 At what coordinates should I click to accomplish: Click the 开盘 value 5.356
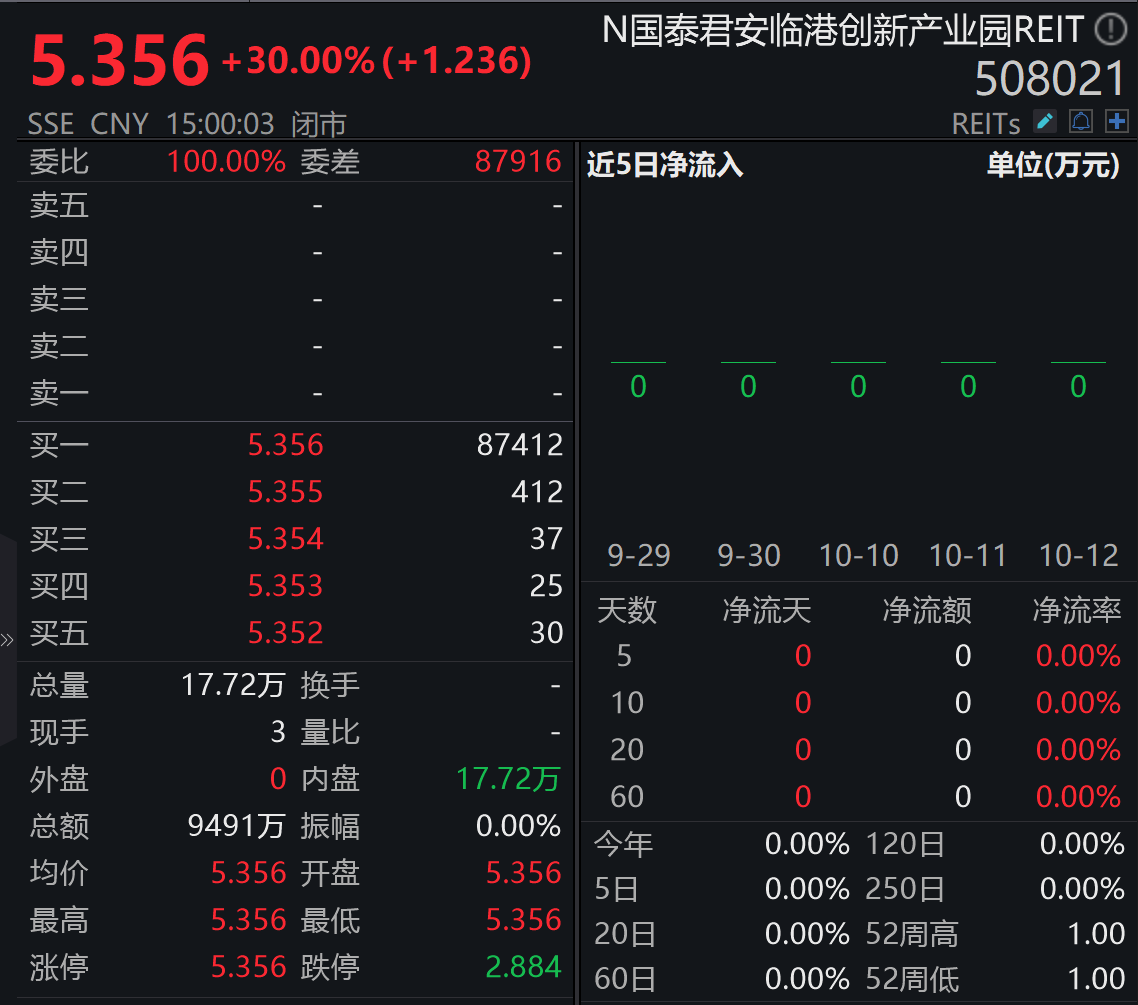point(523,873)
